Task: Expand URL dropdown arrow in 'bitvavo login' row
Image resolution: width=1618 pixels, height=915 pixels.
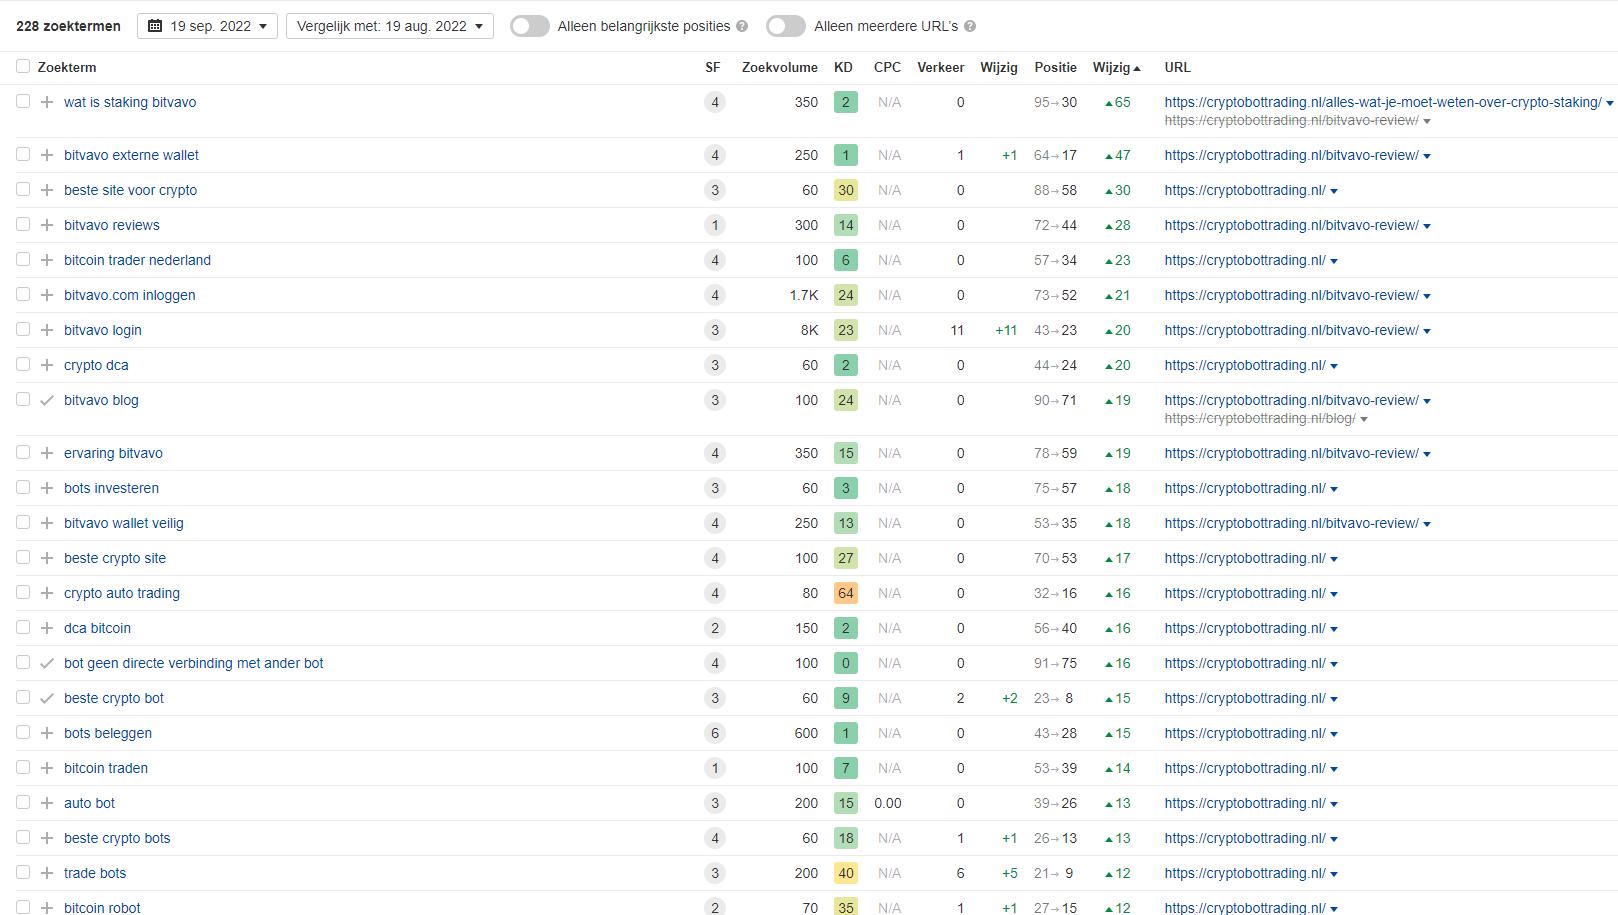Action: [x=1427, y=331]
